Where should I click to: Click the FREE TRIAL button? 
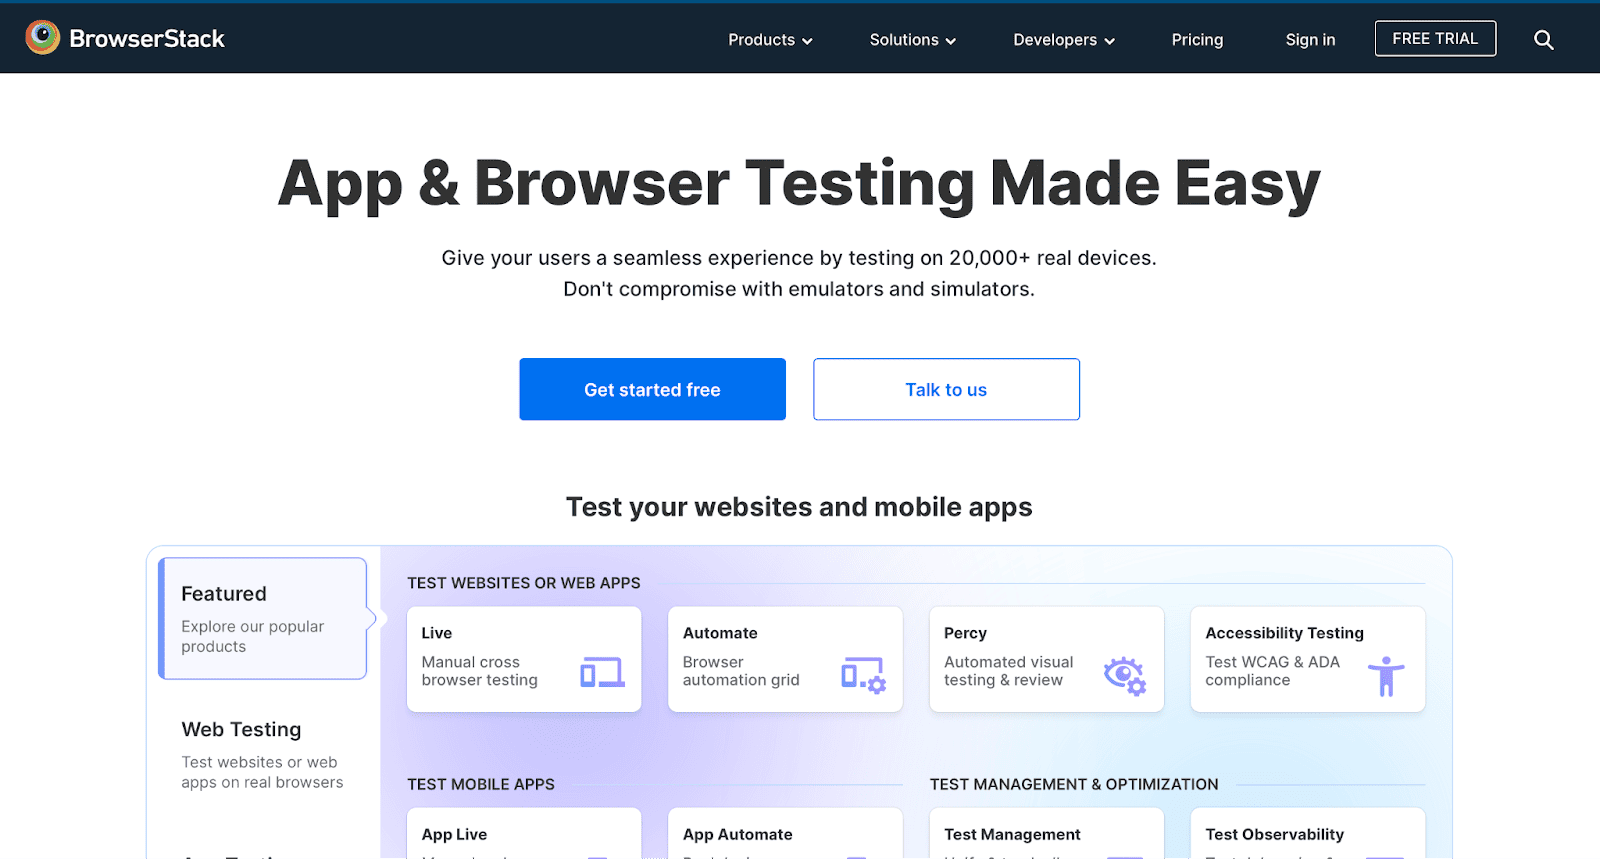[1435, 38]
